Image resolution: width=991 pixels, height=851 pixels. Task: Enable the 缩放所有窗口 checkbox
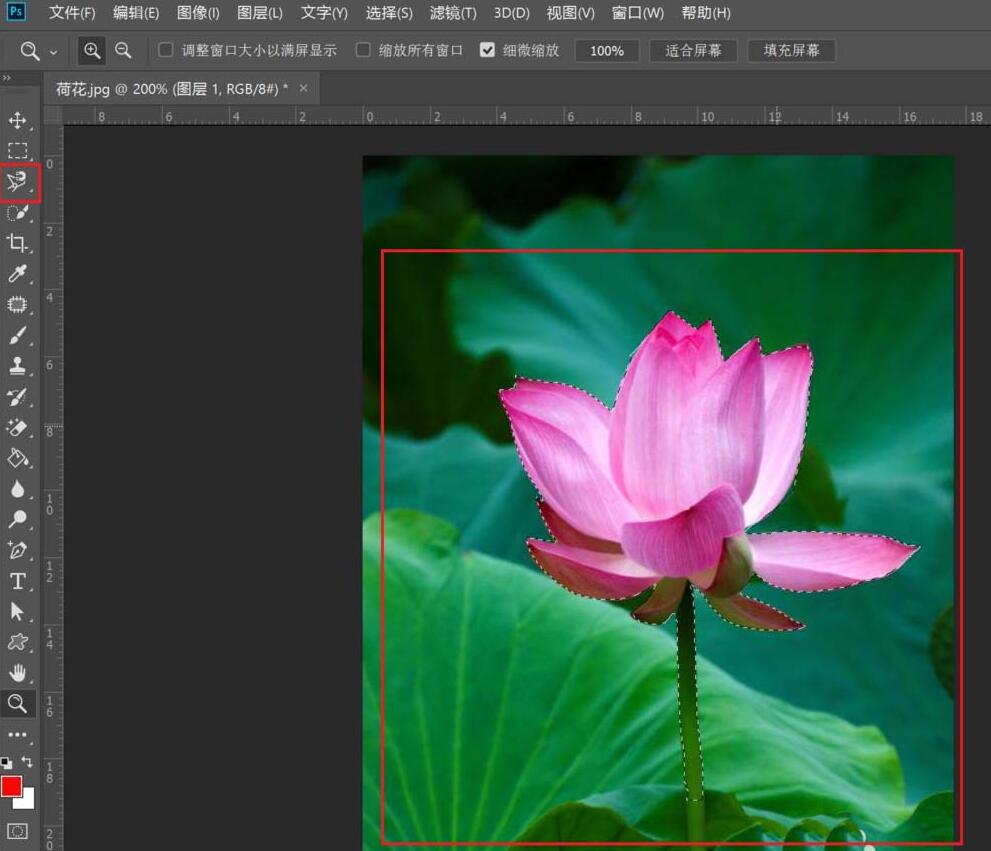click(363, 49)
